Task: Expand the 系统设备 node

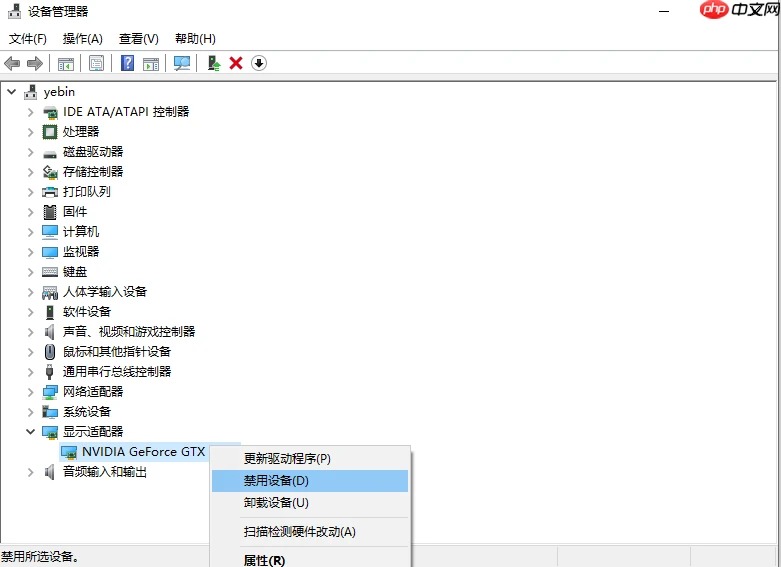Action: click(30, 412)
